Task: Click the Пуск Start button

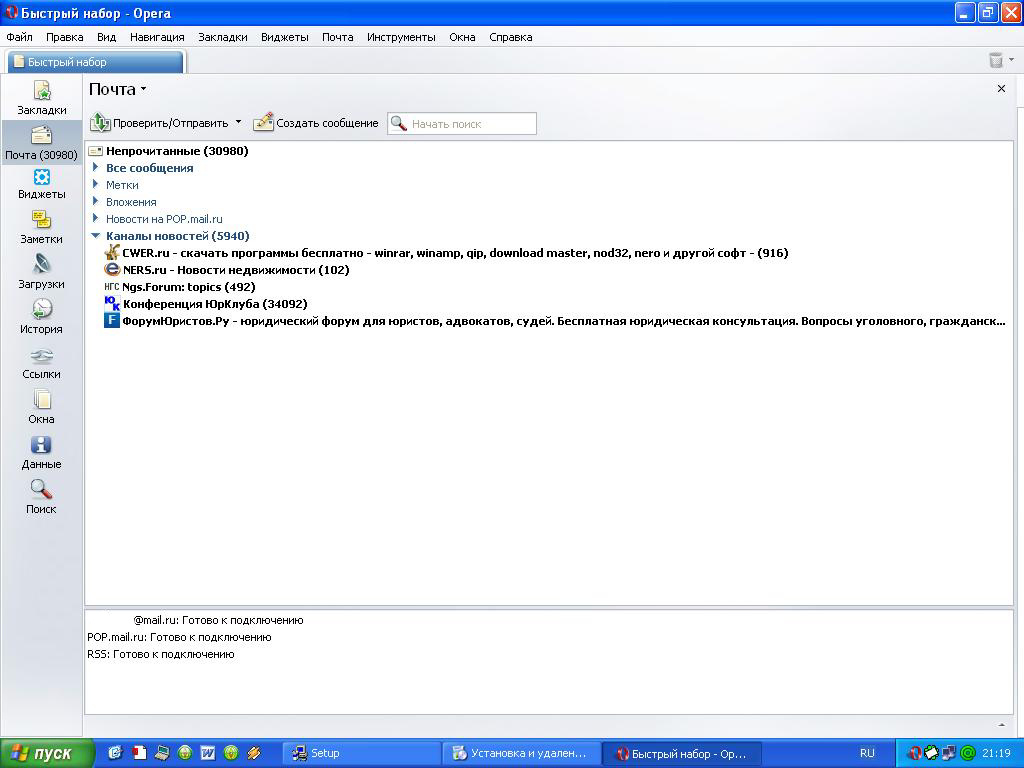Action: pos(46,753)
